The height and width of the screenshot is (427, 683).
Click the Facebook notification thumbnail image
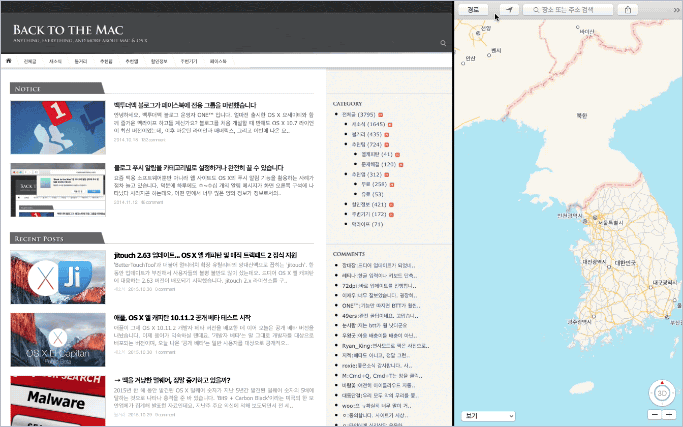pos(58,127)
